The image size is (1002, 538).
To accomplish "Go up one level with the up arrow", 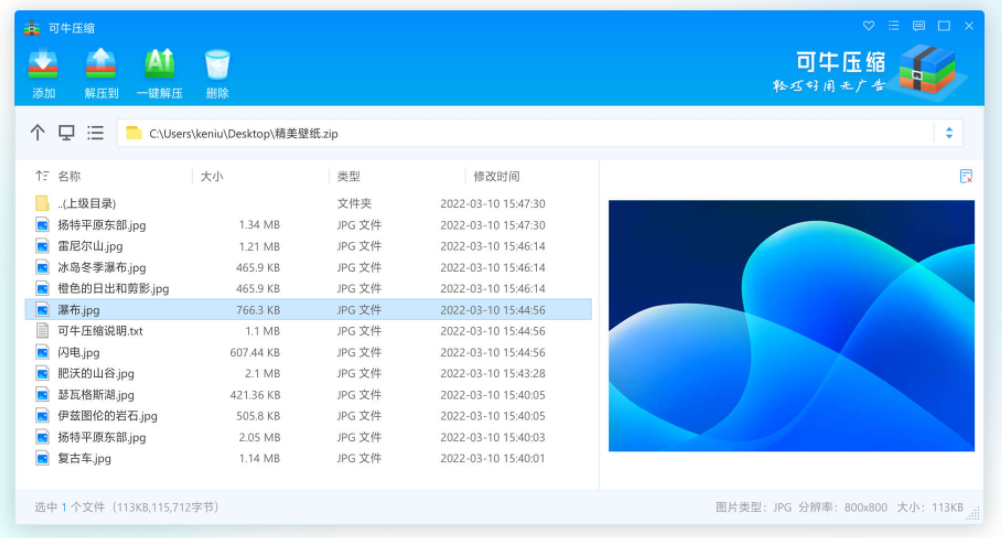I will pyautogui.click(x=38, y=133).
